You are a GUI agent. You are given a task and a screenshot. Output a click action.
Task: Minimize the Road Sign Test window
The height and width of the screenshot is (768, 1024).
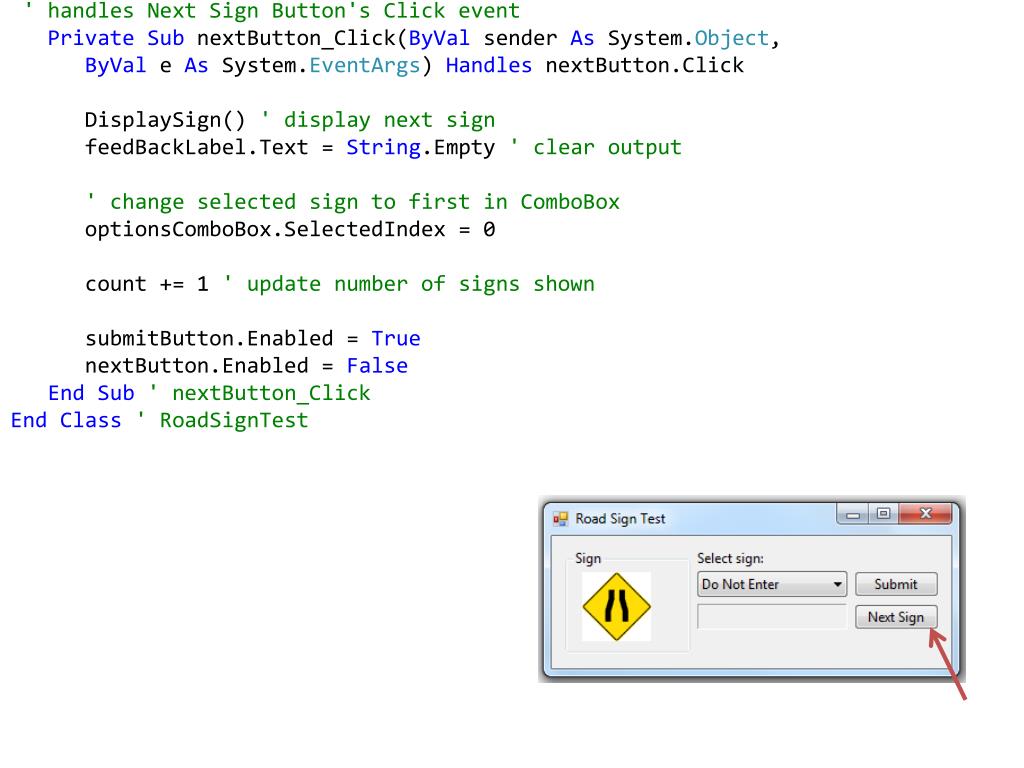coord(852,514)
